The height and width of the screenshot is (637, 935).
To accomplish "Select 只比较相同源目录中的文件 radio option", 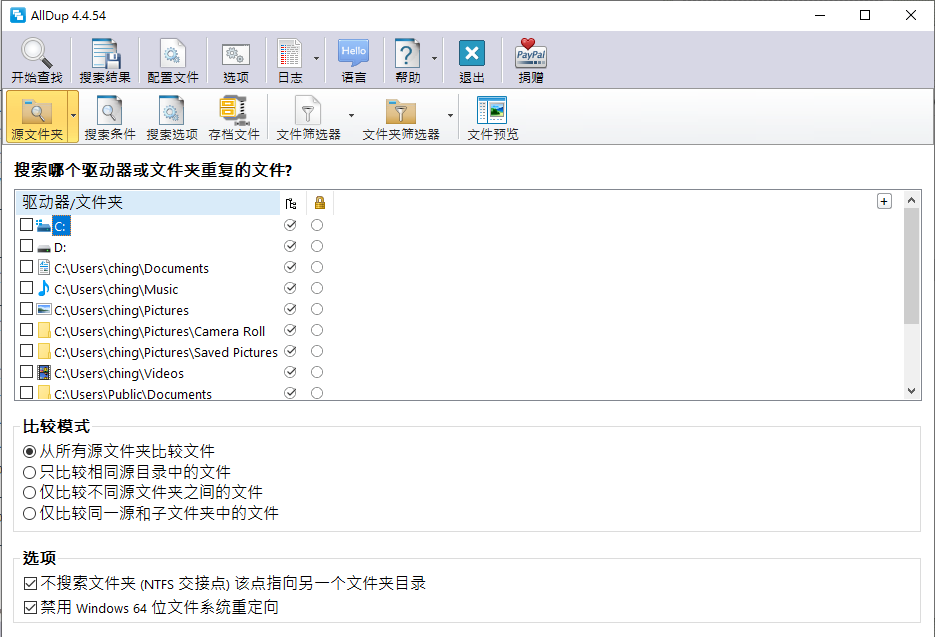I will (30, 472).
